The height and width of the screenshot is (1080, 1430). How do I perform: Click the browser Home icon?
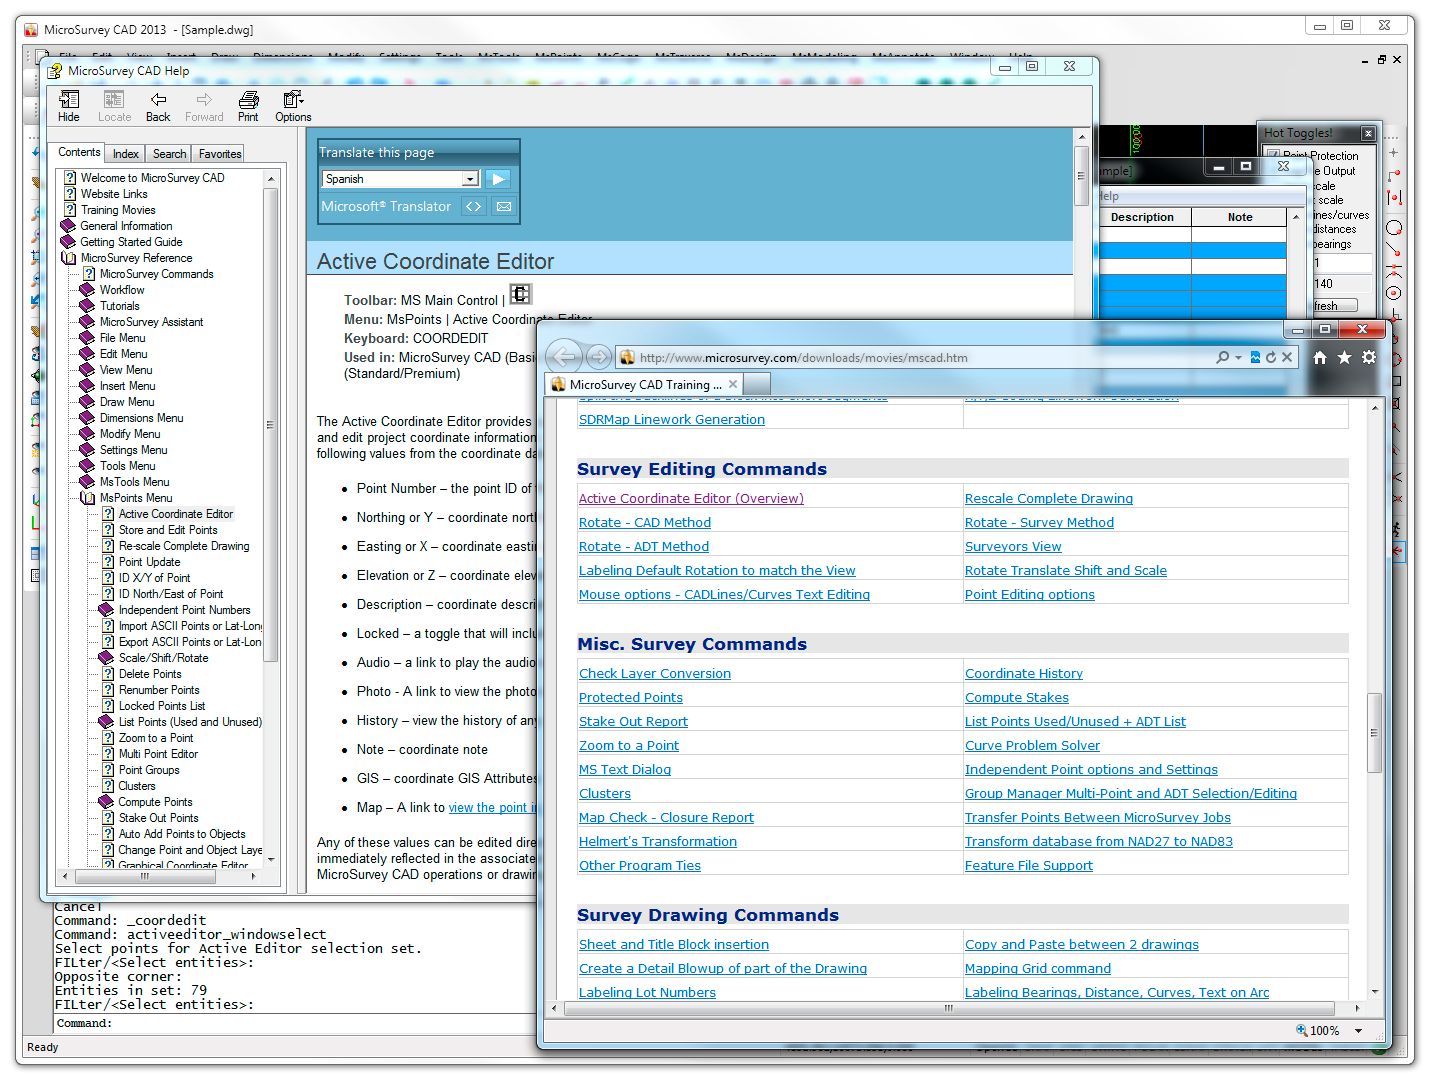pyautogui.click(x=1320, y=357)
